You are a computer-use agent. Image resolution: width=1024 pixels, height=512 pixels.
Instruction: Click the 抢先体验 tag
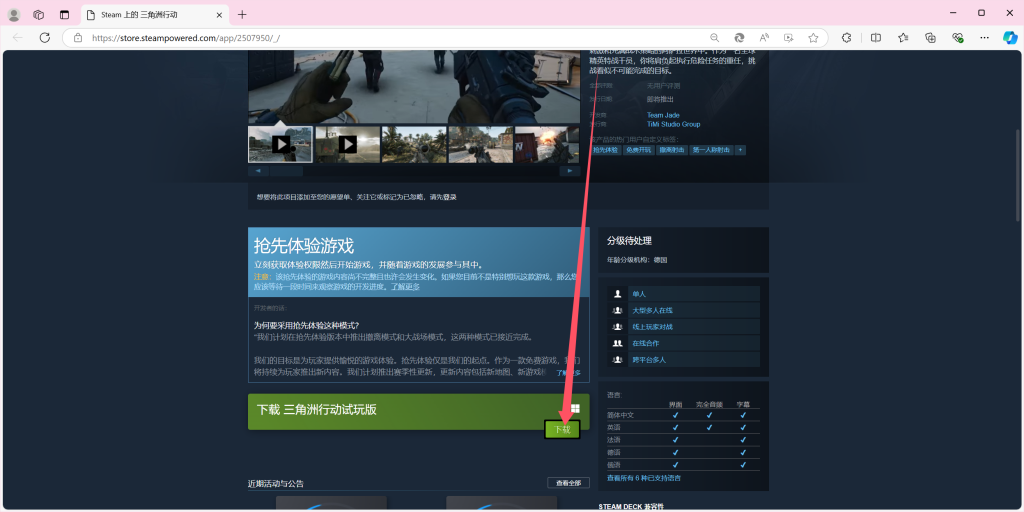[605, 150]
